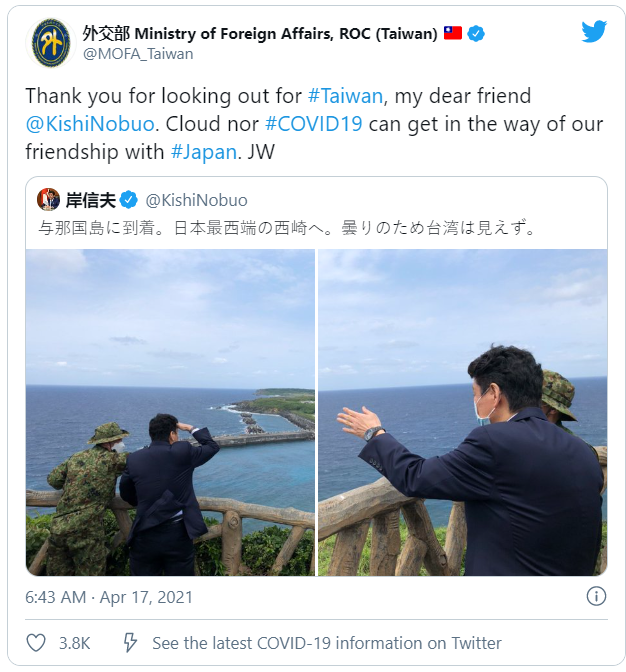Click the Twitter bird logo
The width and height of the screenshot is (626, 672).
point(594,31)
